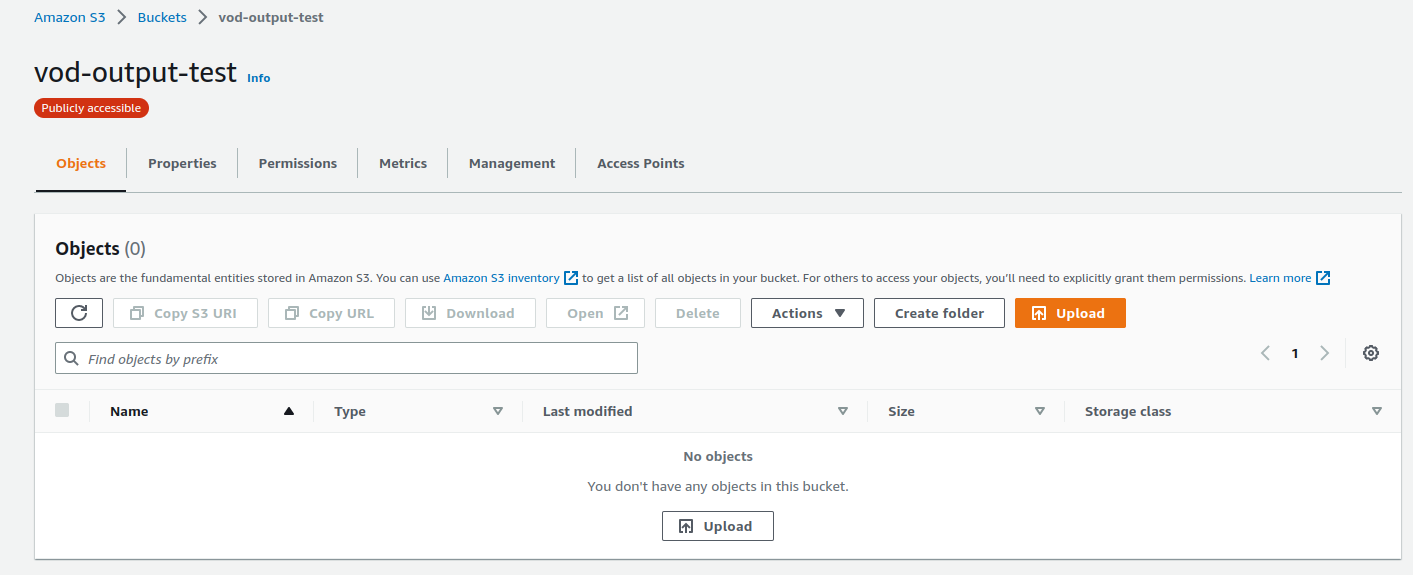Toggle the select all objects checkbox
Screen dimensions: 1413x575
pyautogui.click(x=62, y=410)
